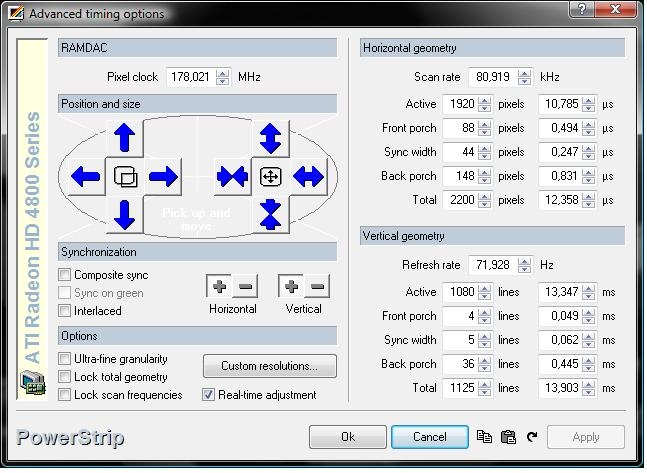This screenshot has width=647, height=473.
Task: Decrease vertical size with the compress arrows
Action: [x=271, y=215]
